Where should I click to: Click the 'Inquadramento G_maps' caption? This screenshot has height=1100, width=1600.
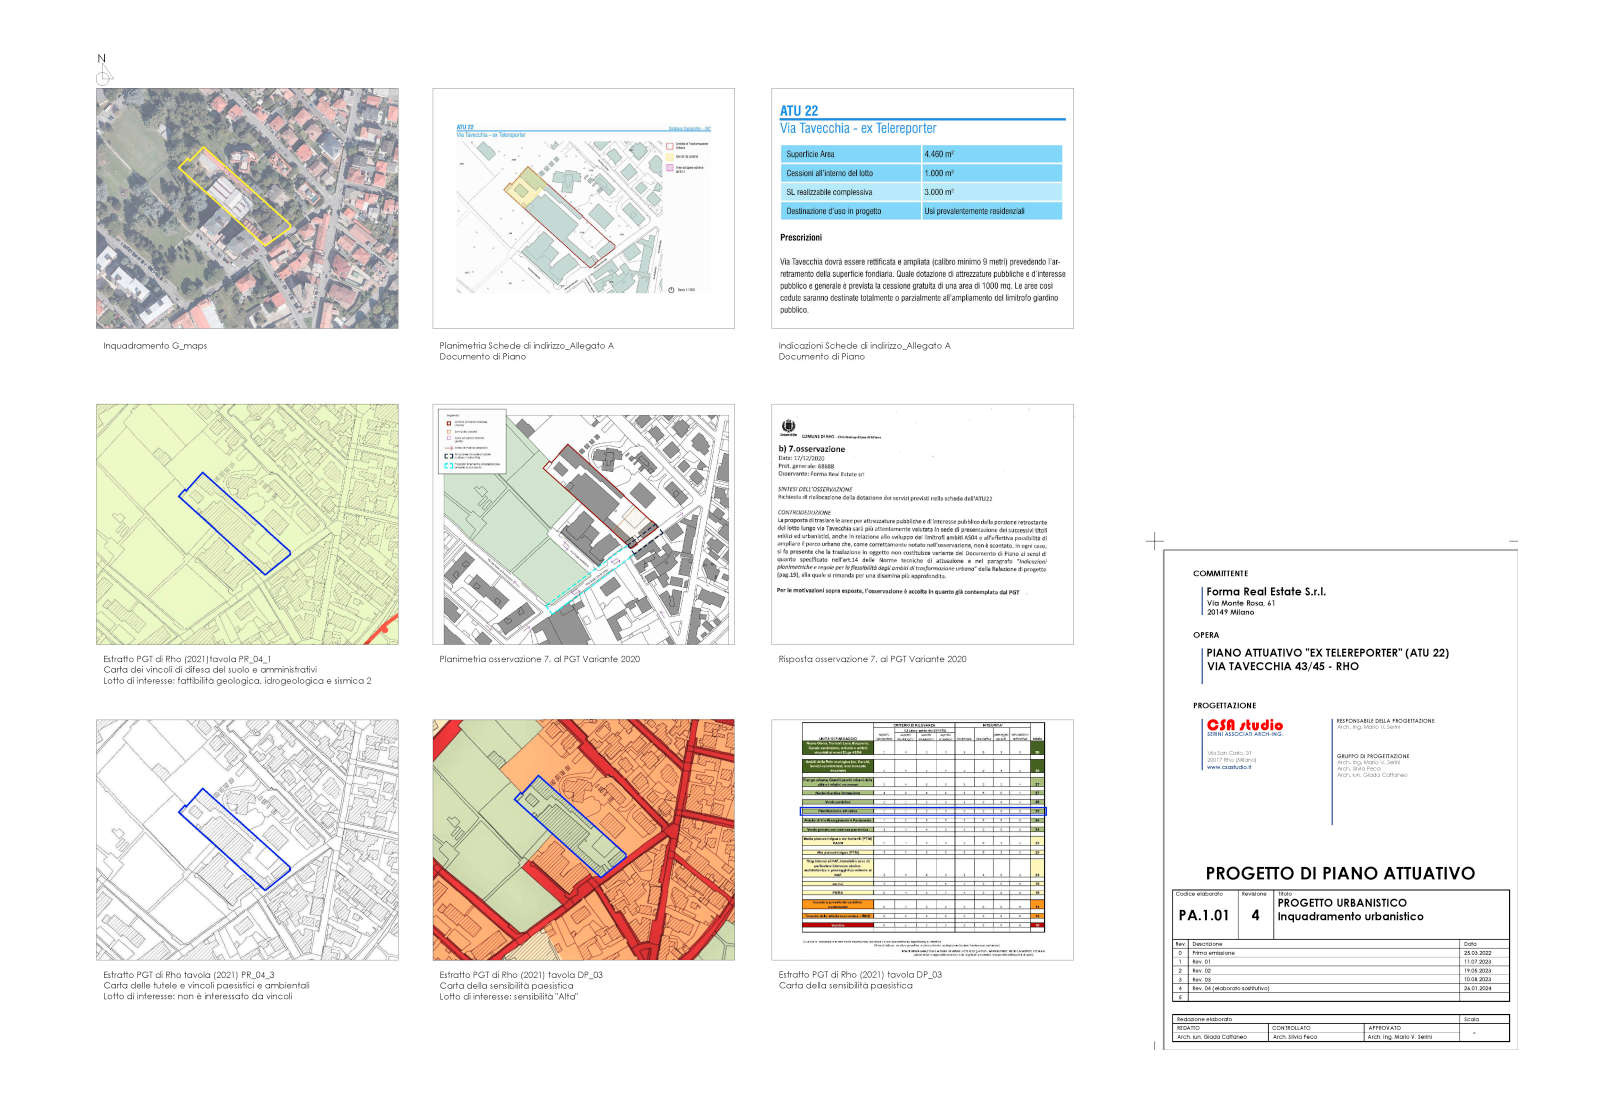click(155, 346)
